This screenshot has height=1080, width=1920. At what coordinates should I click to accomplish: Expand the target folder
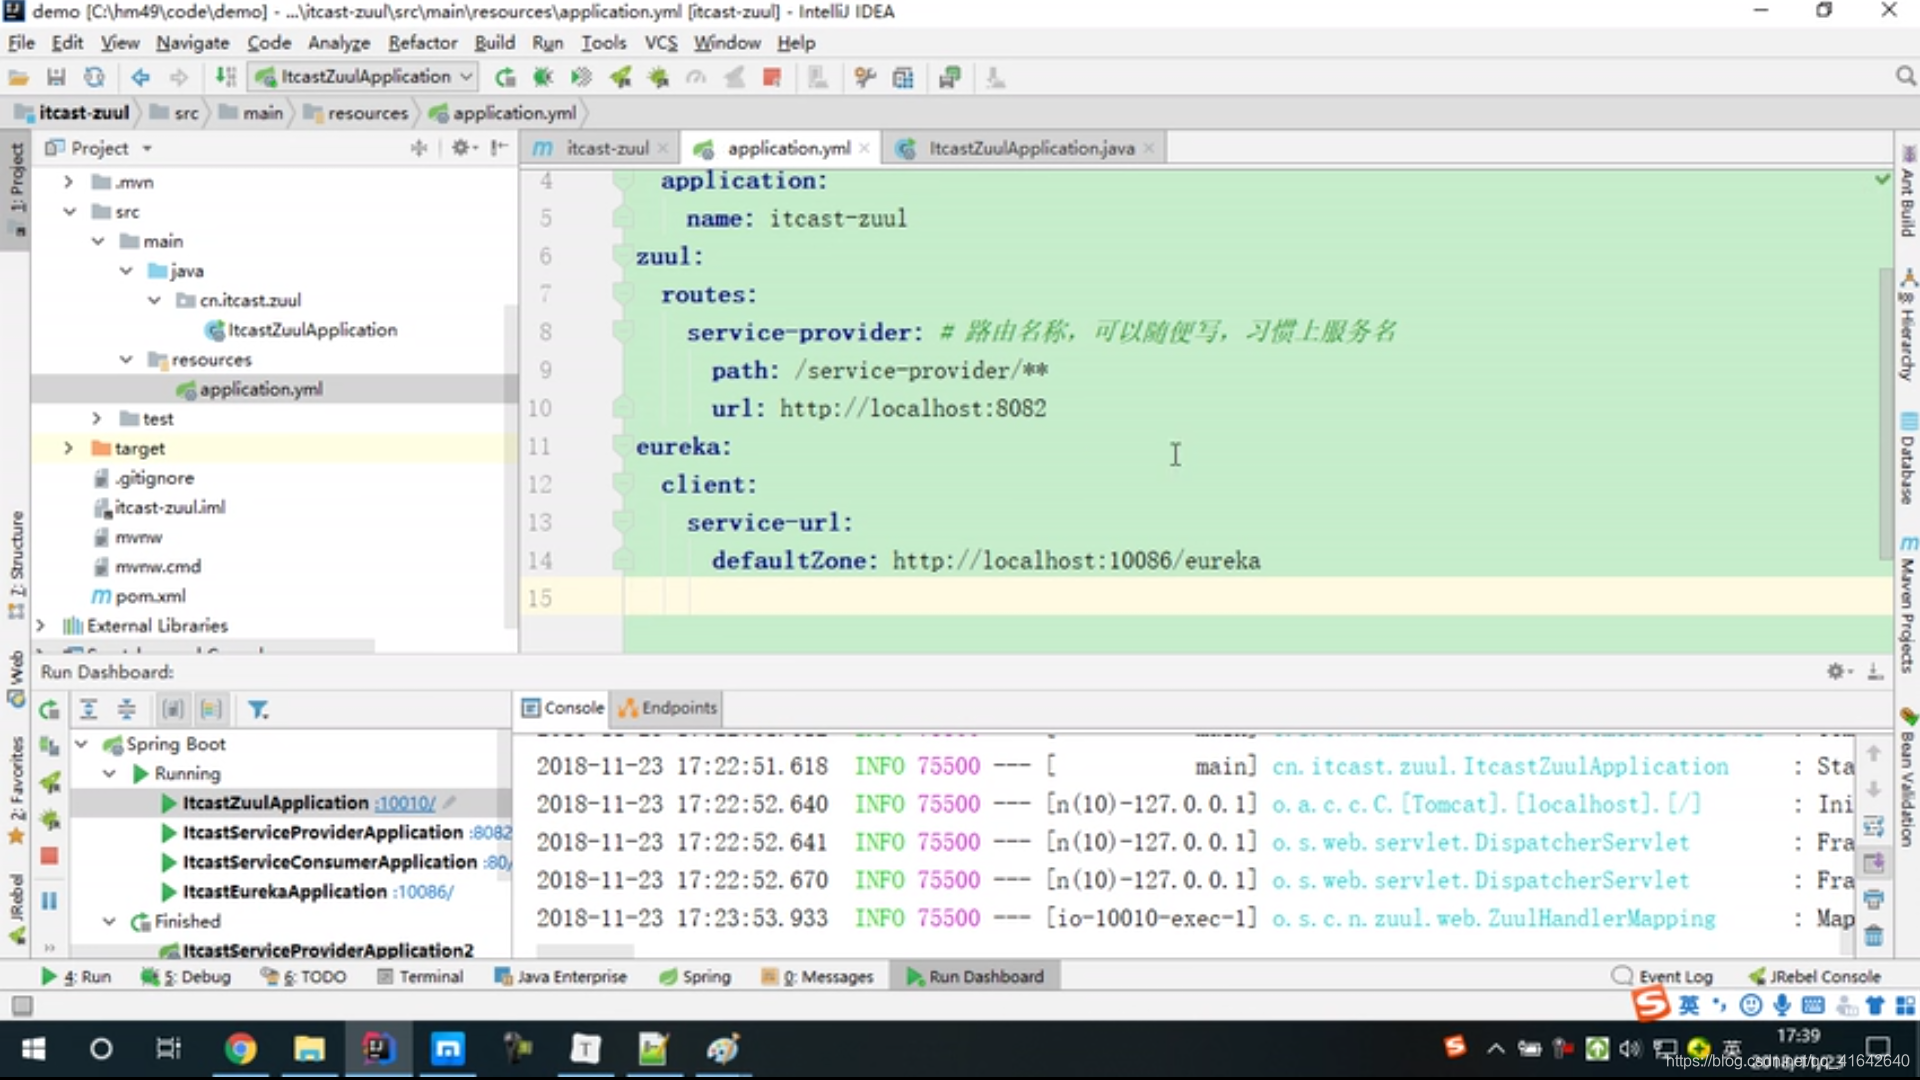(68, 448)
